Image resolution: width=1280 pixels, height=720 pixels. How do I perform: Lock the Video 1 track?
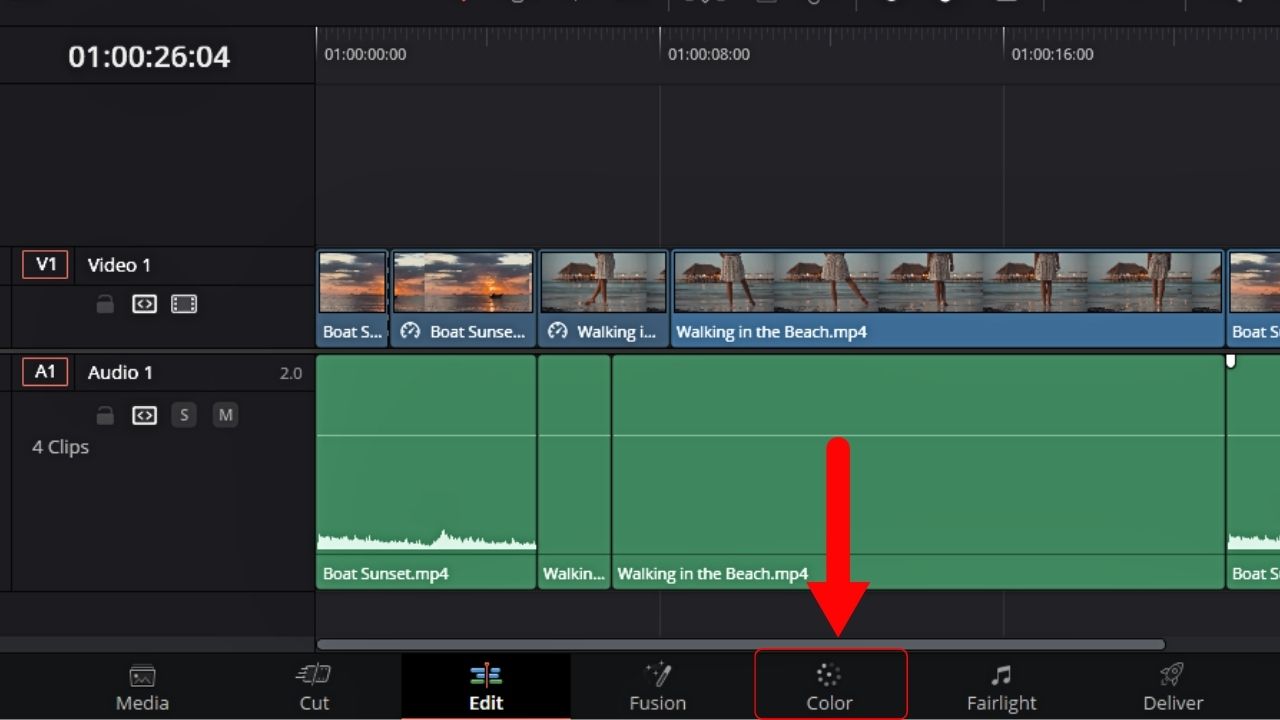point(105,304)
